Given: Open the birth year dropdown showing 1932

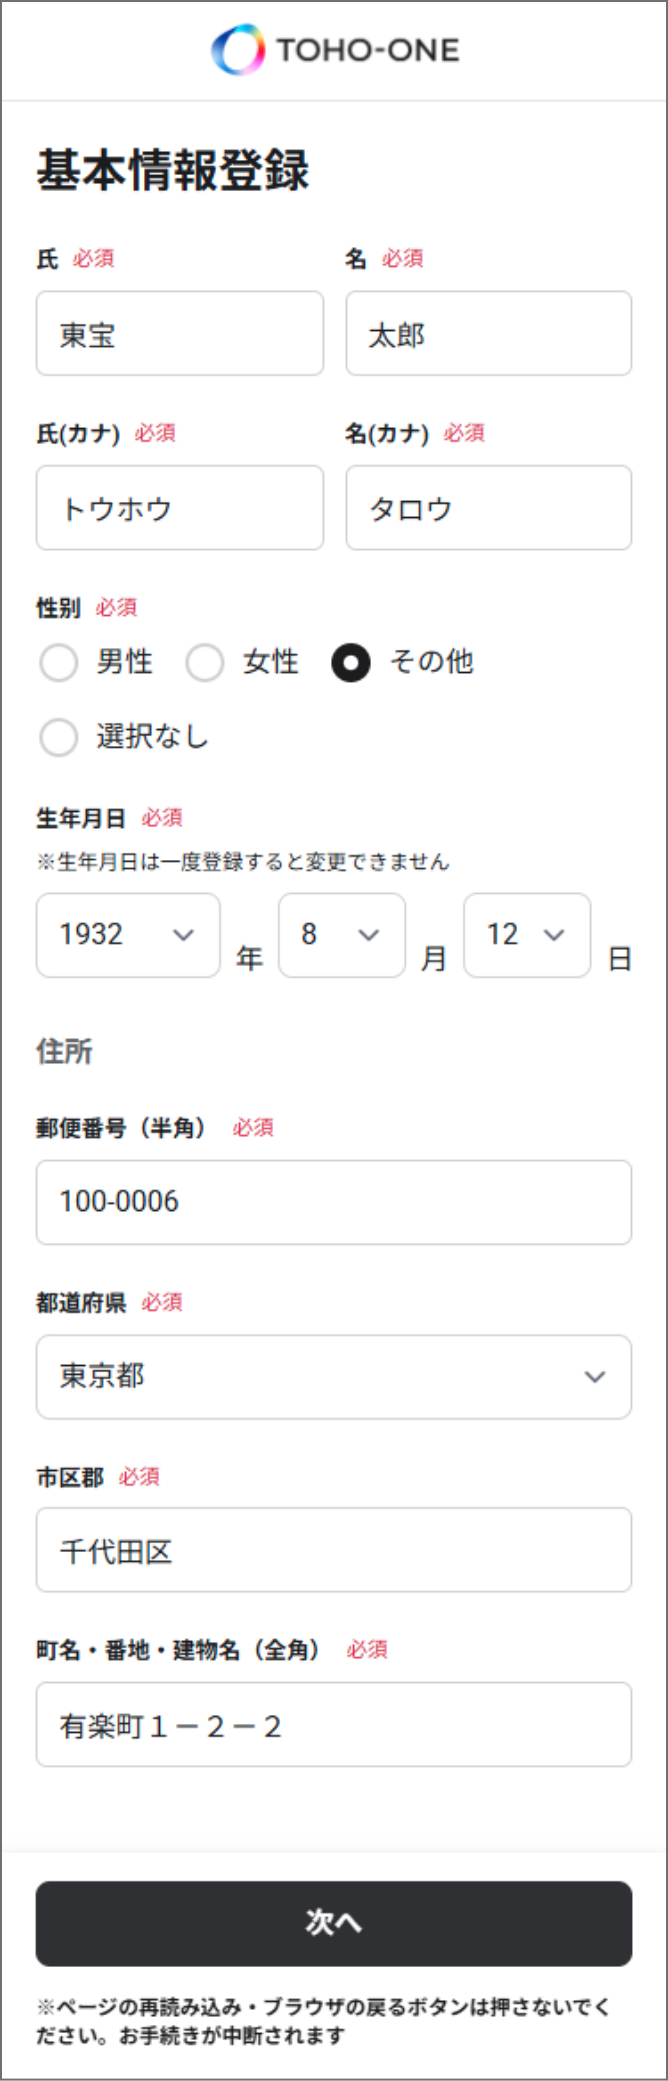Looking at the screenshot, I should (x=127, y=935).
